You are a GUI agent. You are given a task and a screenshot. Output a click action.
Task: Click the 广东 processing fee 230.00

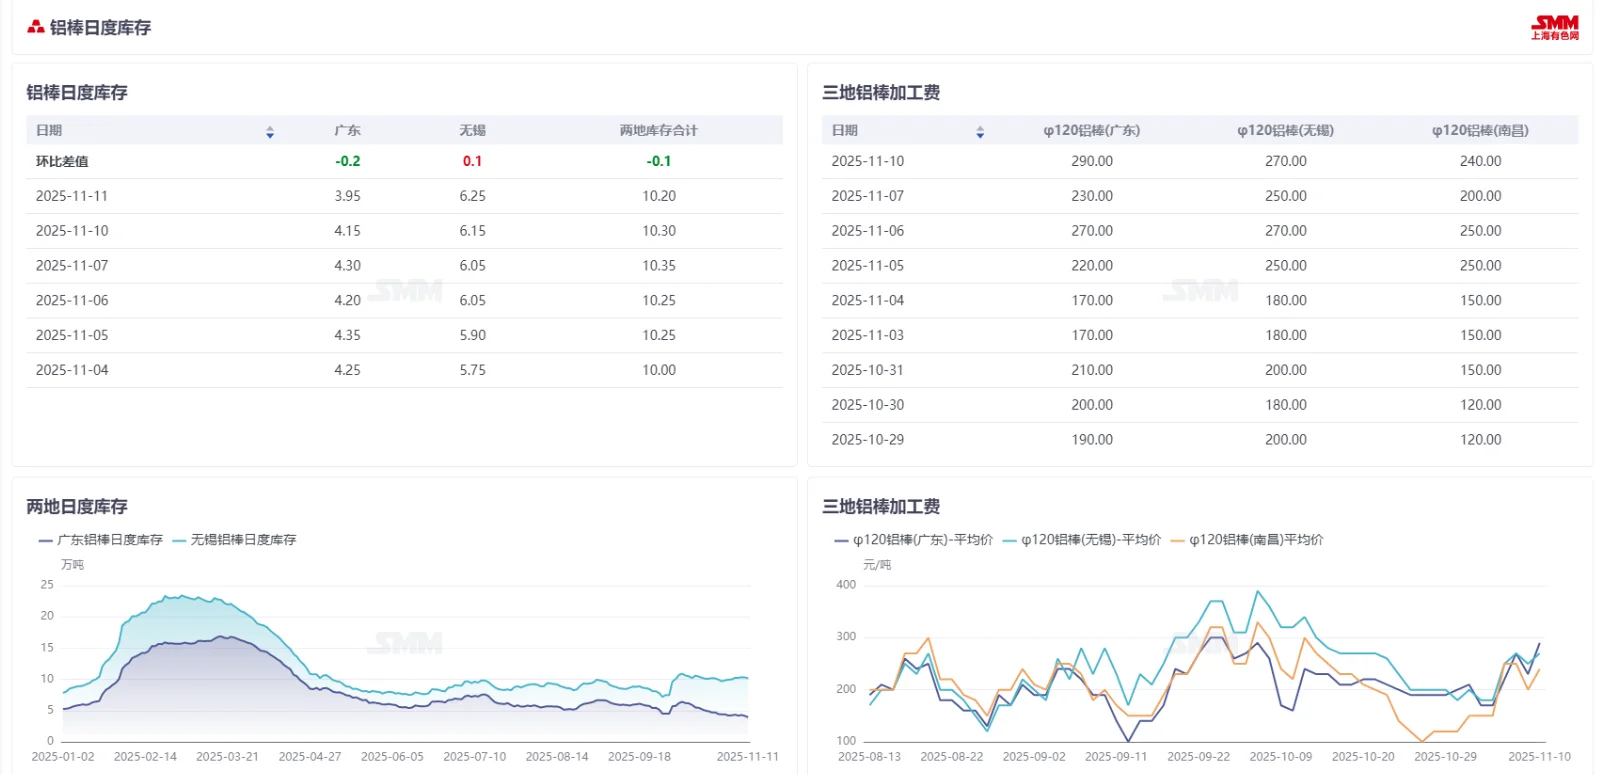pos(1092,196)
